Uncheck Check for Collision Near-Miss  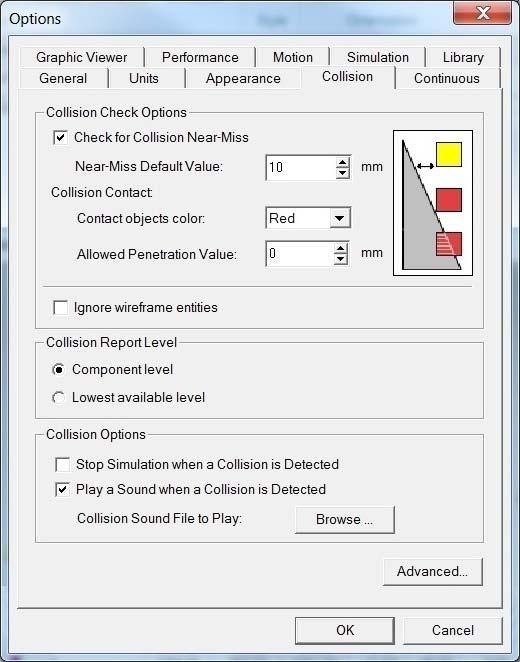(60, 138)
